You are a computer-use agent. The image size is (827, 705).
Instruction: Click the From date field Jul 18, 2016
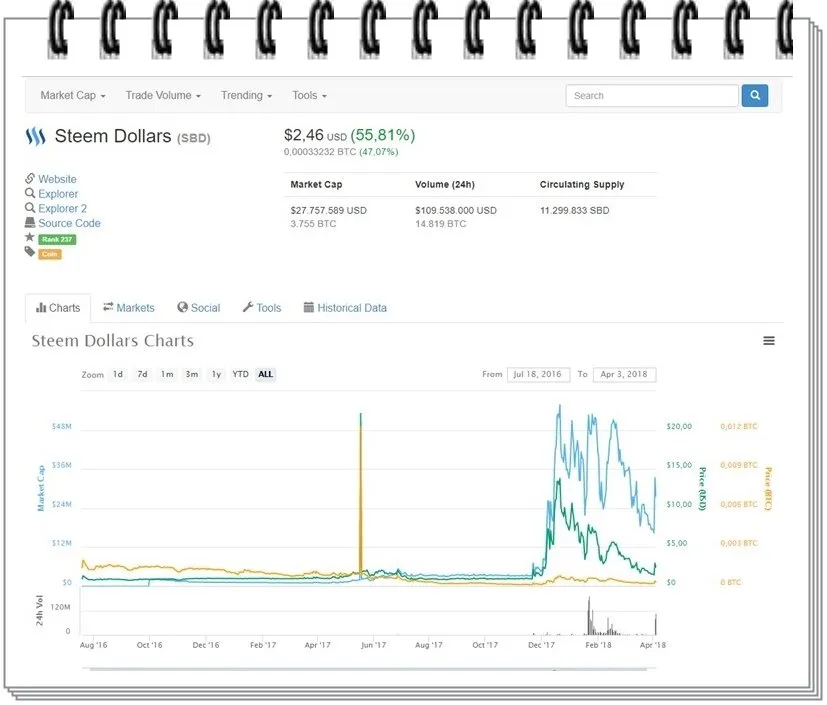pos(538,374)
